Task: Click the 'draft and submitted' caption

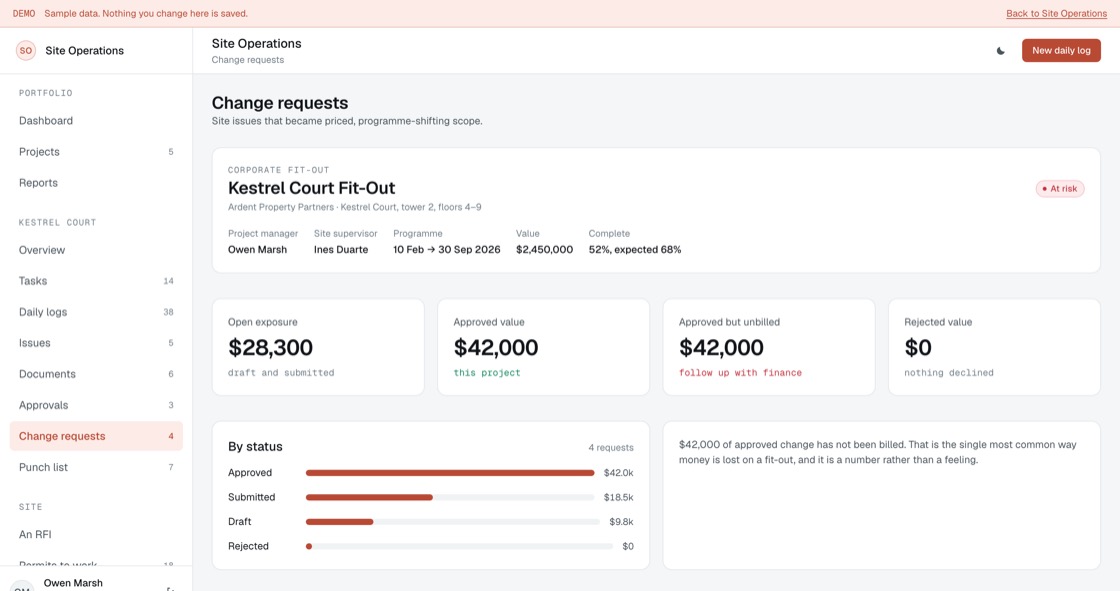Action: pos(281,372)
